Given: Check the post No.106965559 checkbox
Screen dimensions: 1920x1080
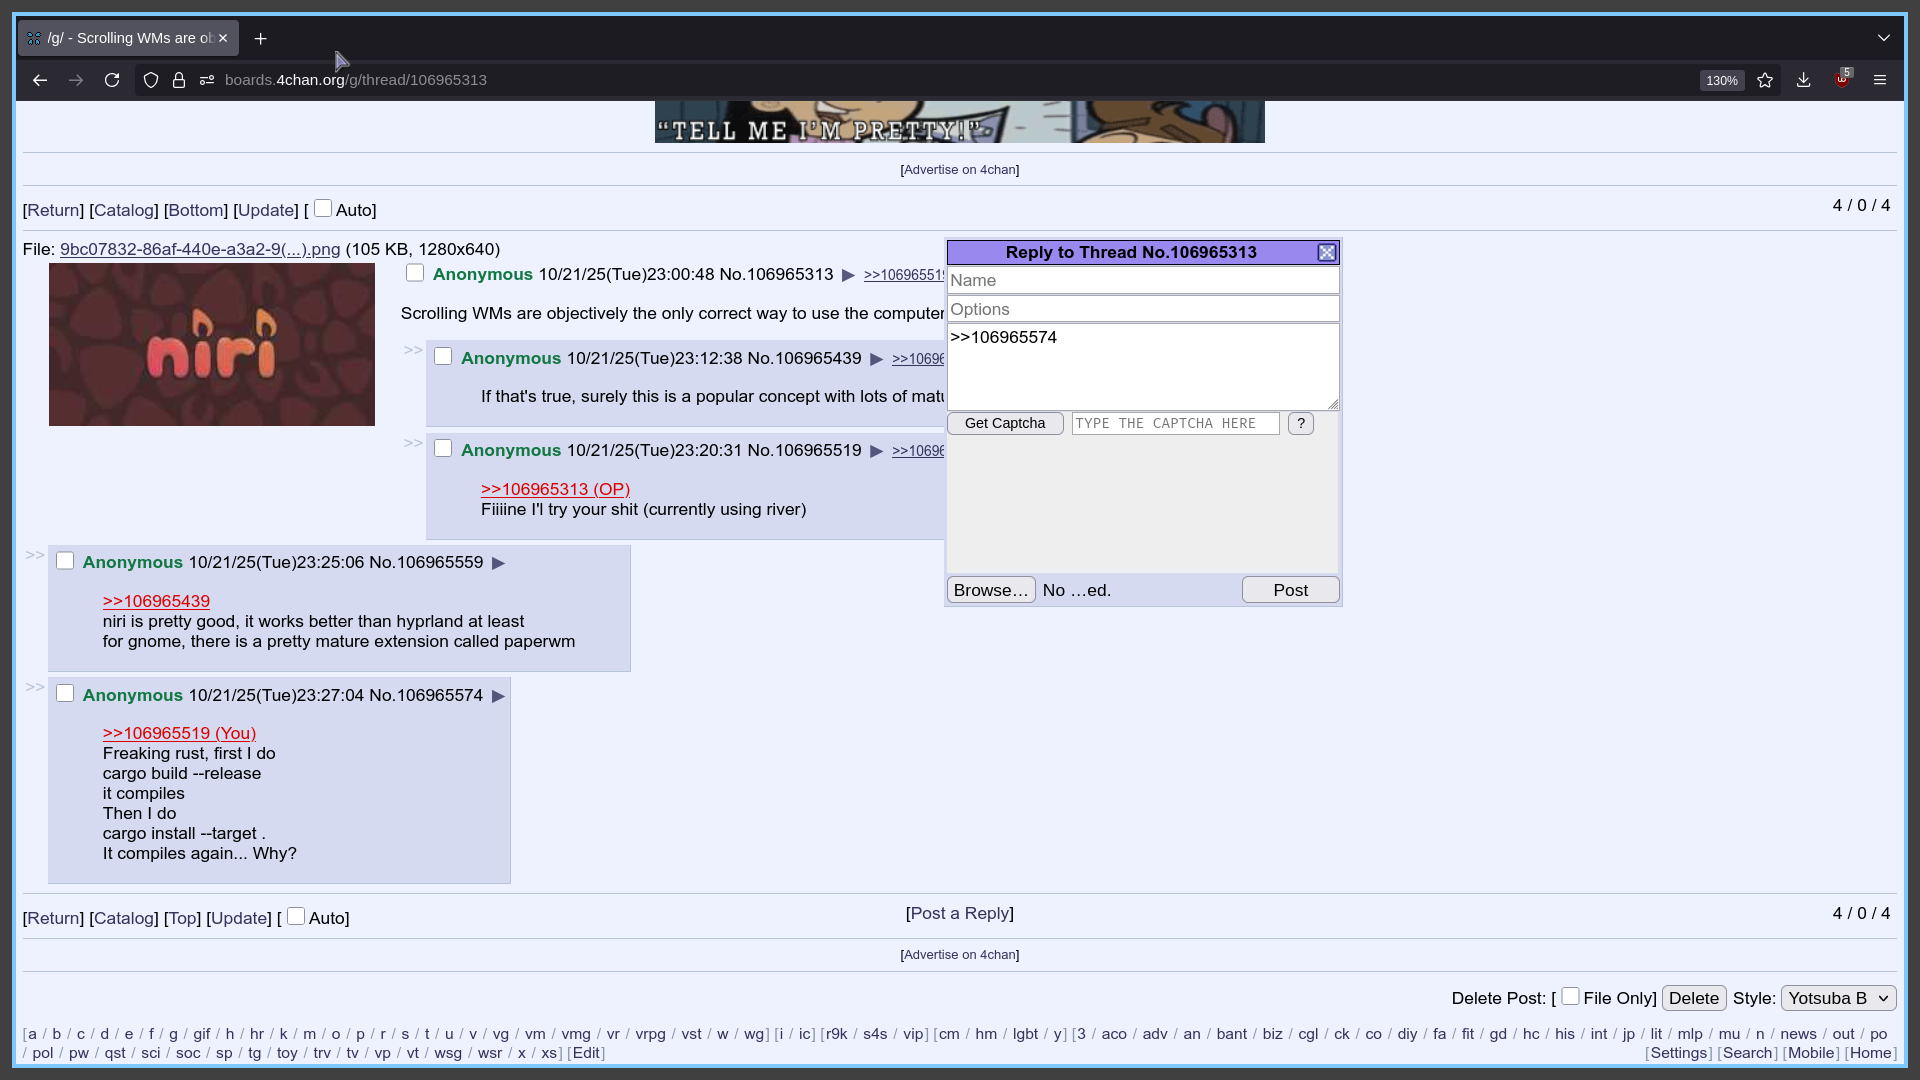Looking at the screenshot, I should (65, 561).
